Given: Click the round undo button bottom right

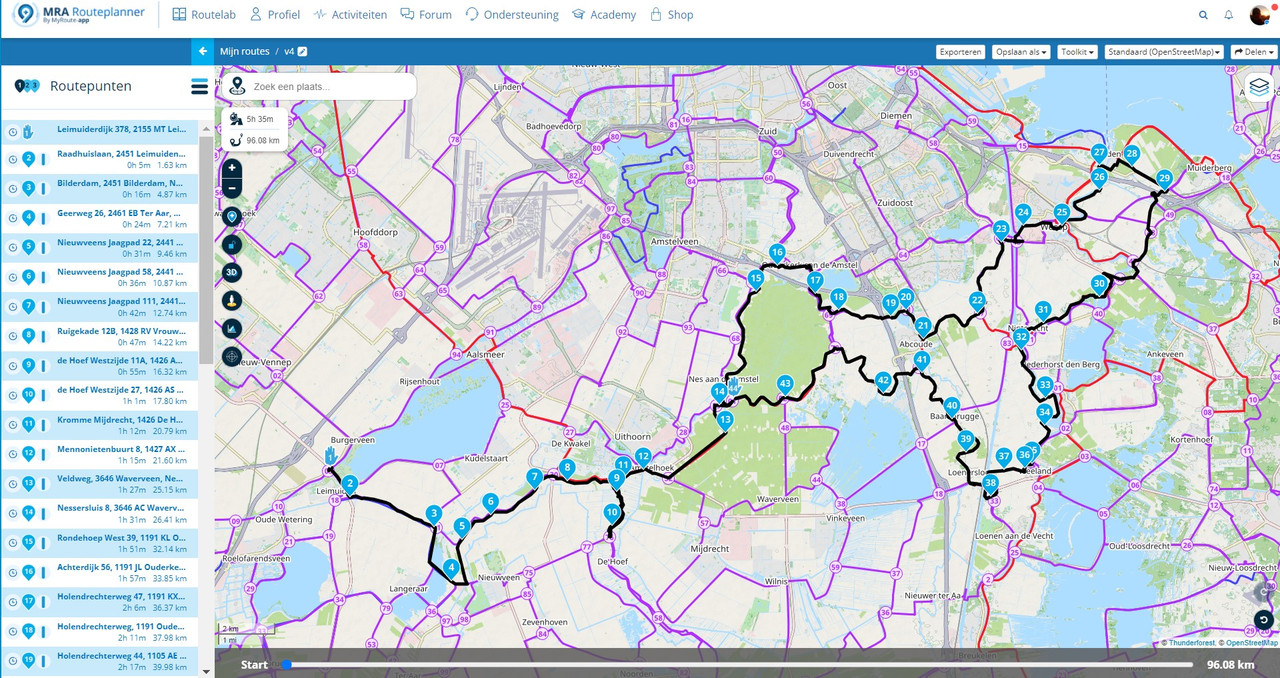Looking at the screenshot, I should point(1264,620).
